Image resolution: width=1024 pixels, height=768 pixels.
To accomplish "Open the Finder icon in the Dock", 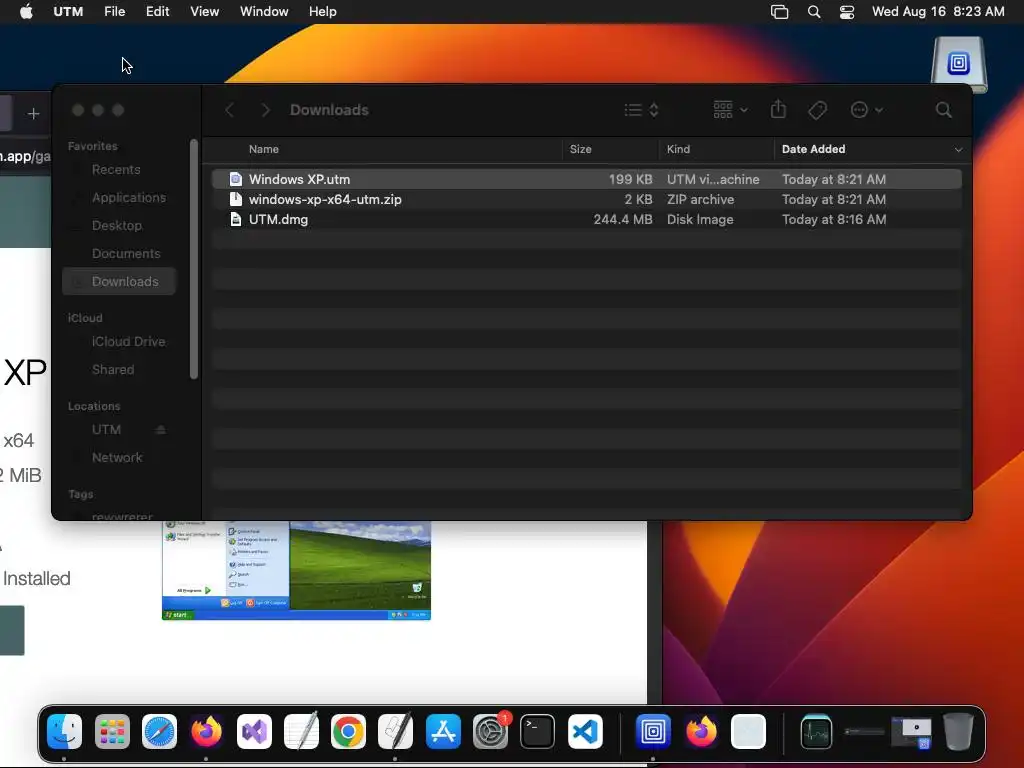I will (65, 731).
